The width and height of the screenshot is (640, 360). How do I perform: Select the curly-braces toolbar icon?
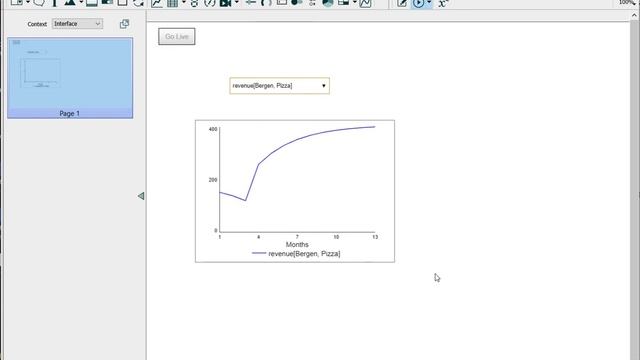point(266,3)
